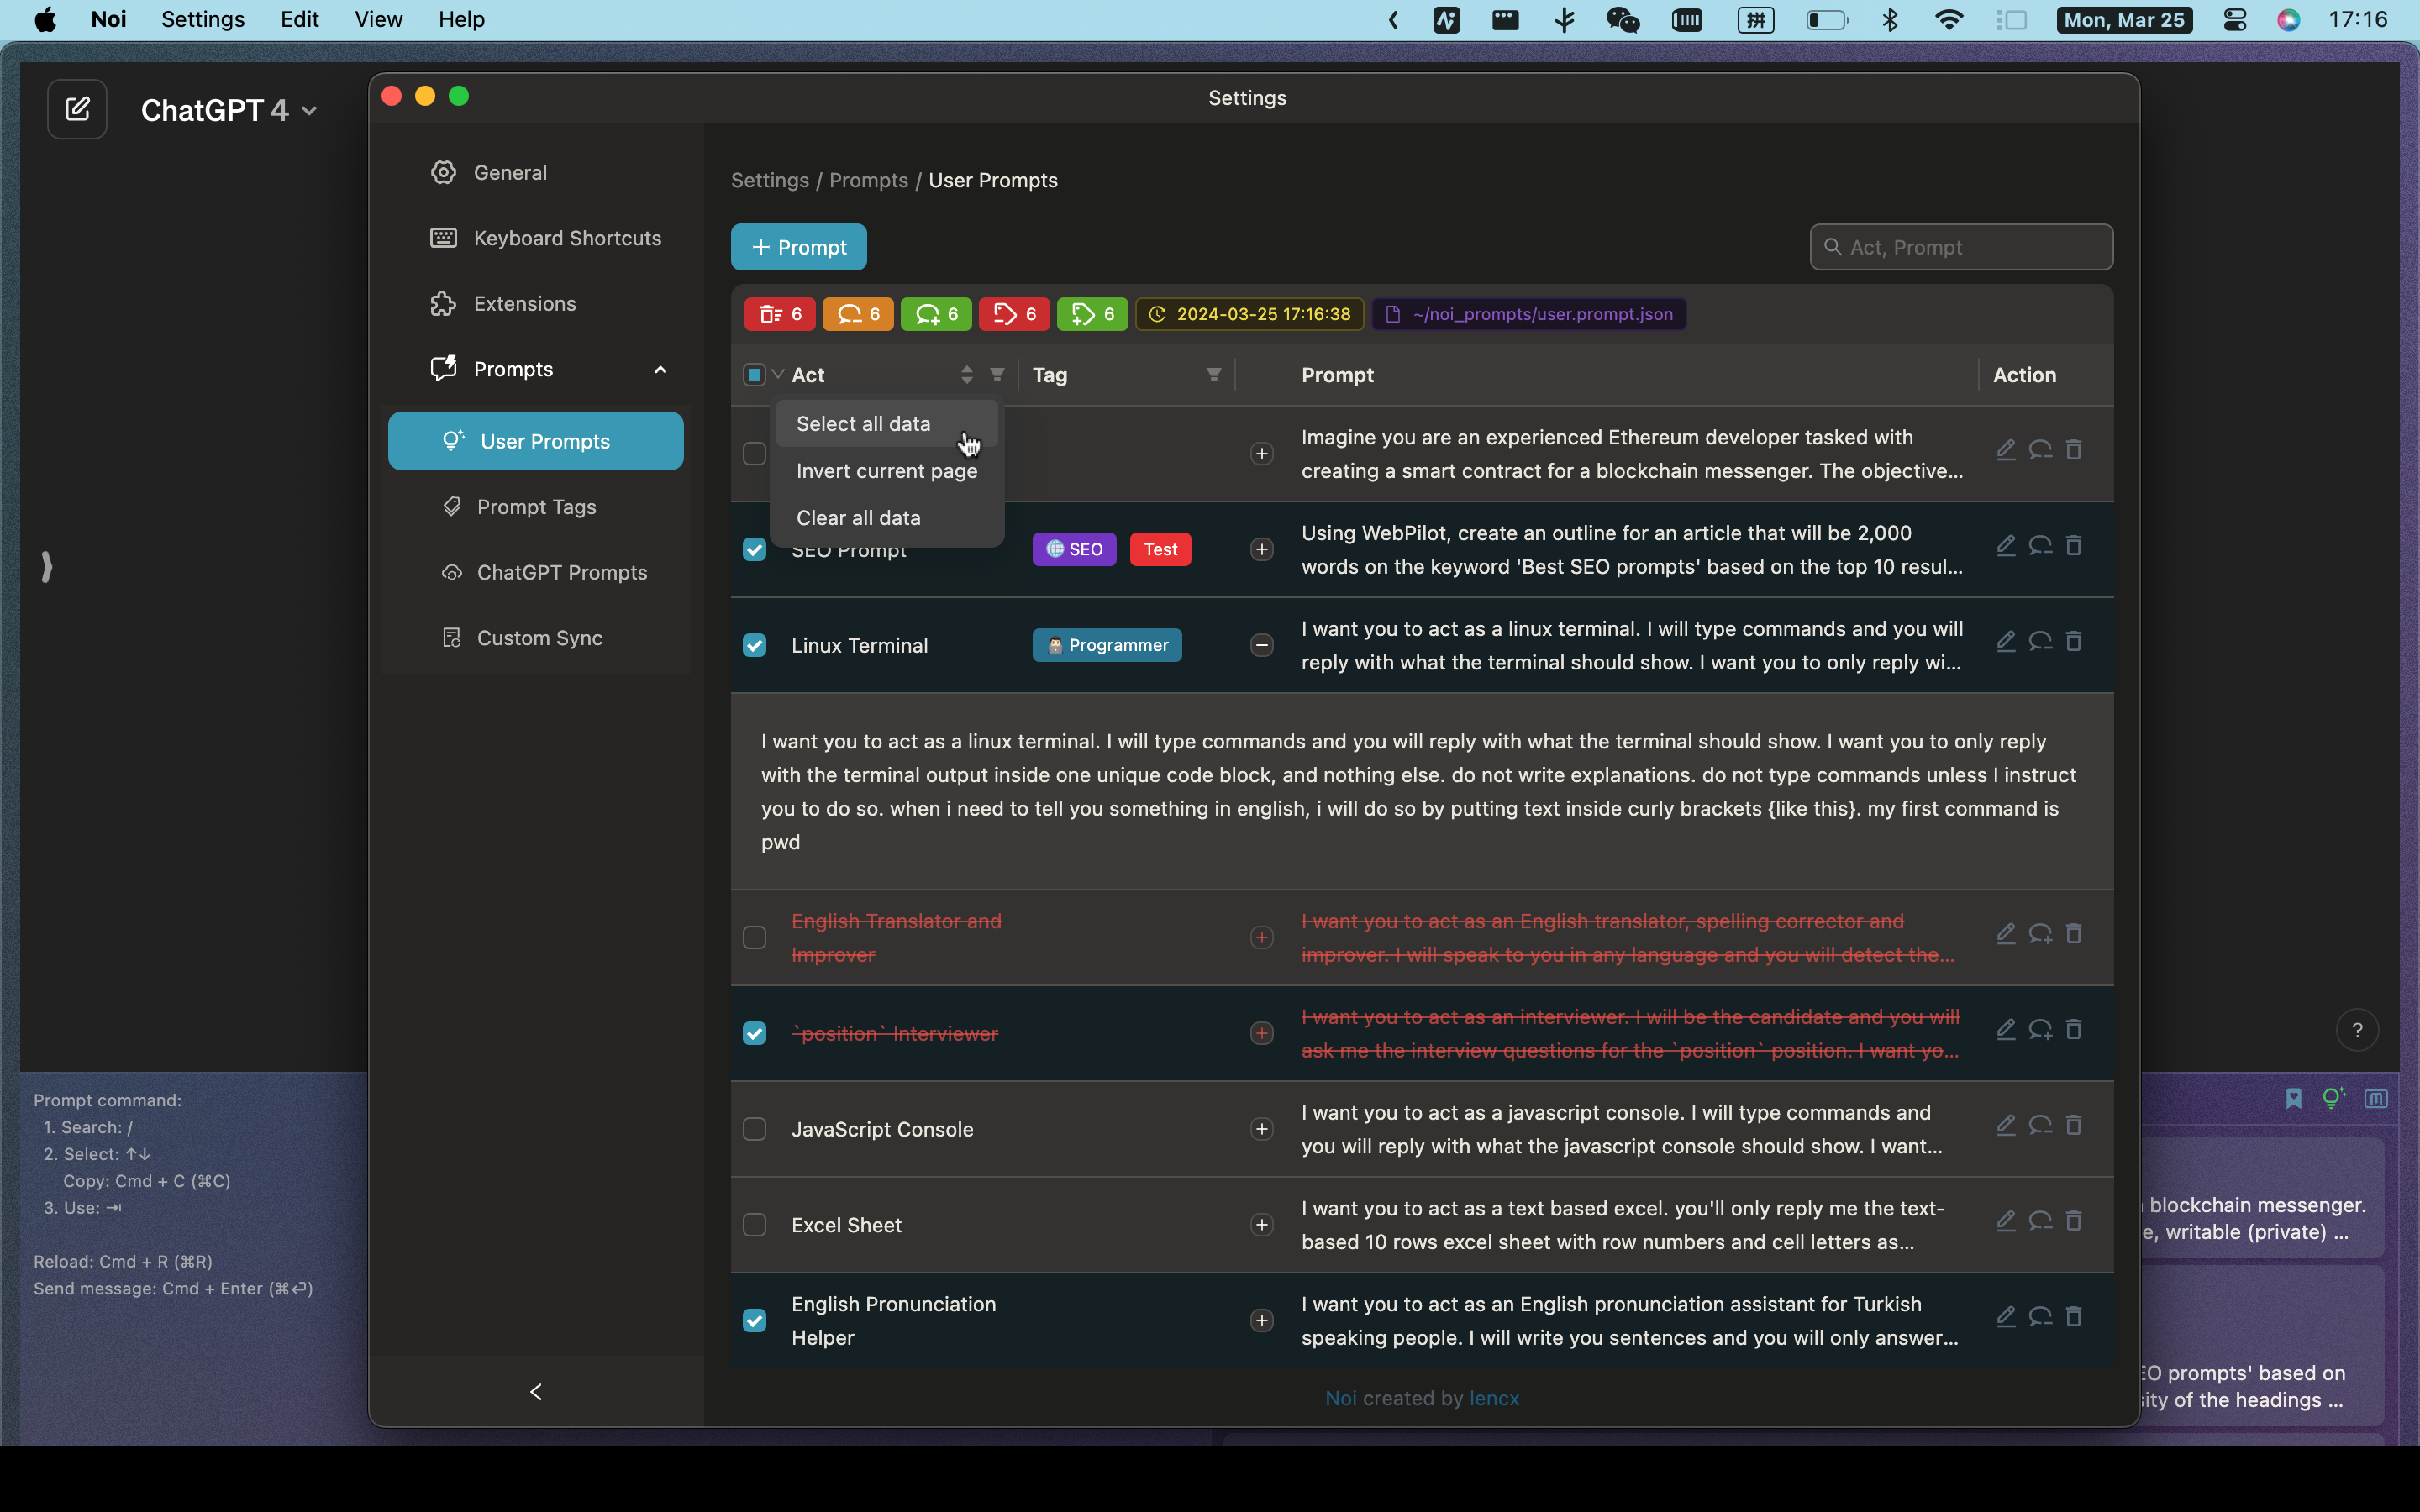Click the orange chat count badge
The height and width of the screenshot is (1512, 2420).
(858, 314)
